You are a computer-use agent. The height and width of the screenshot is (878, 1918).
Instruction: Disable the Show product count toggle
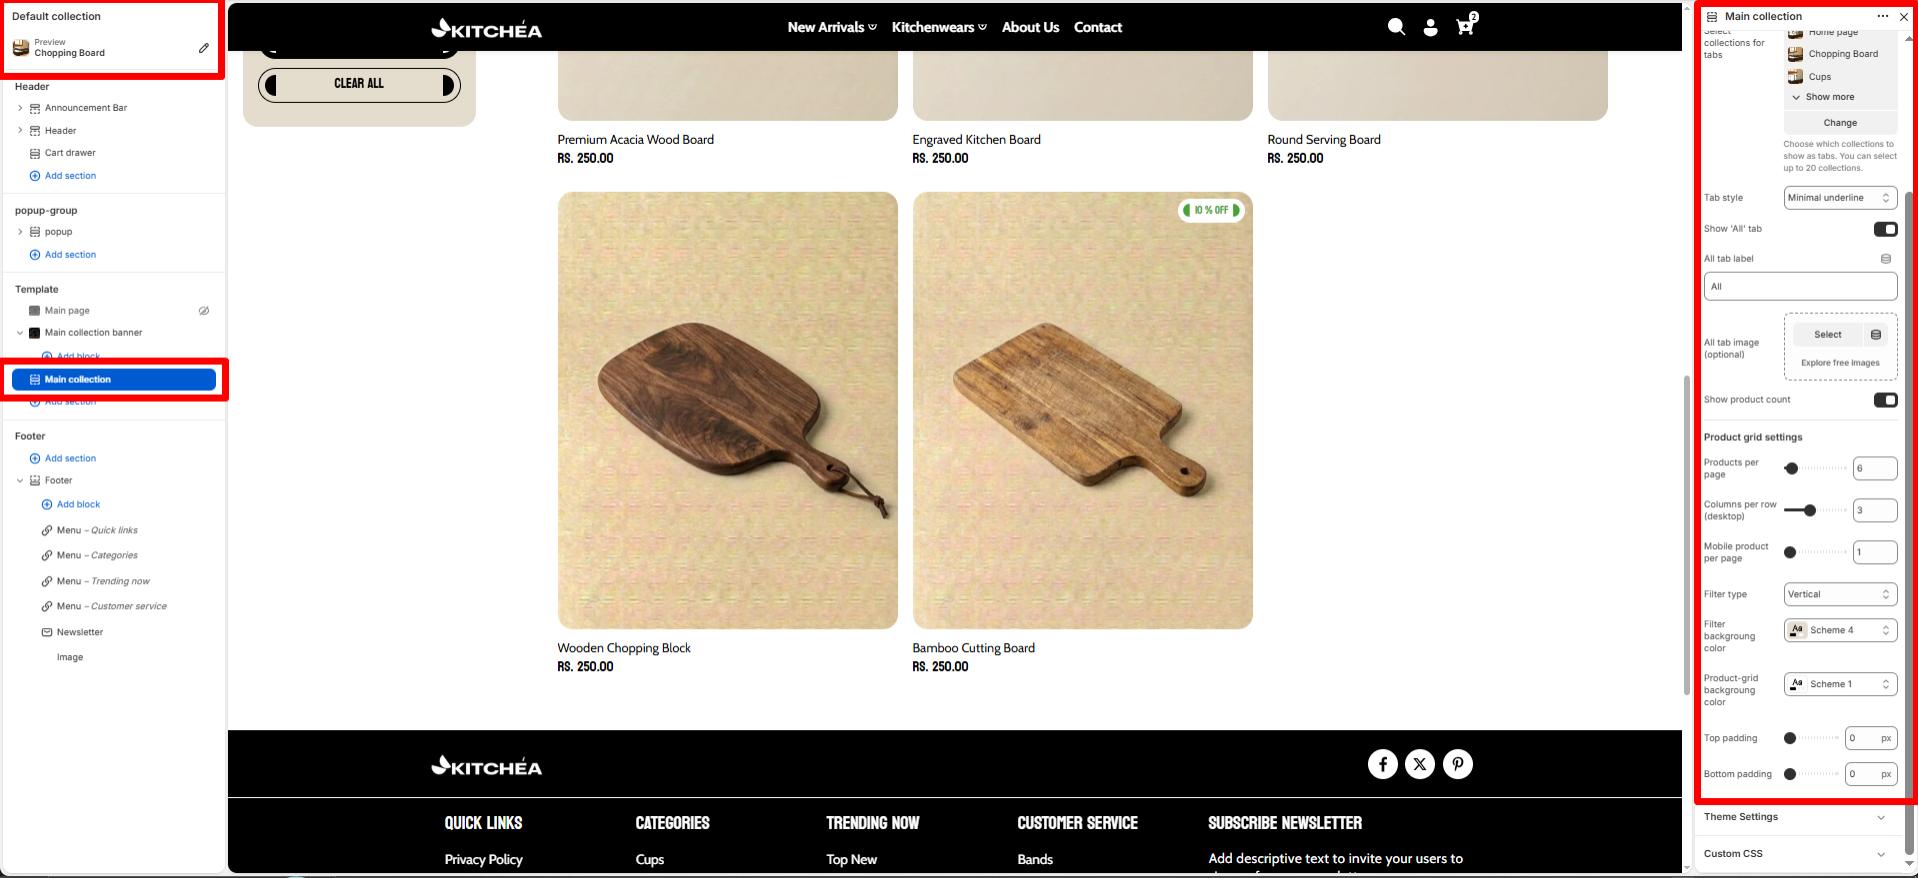pos(1885,399)
